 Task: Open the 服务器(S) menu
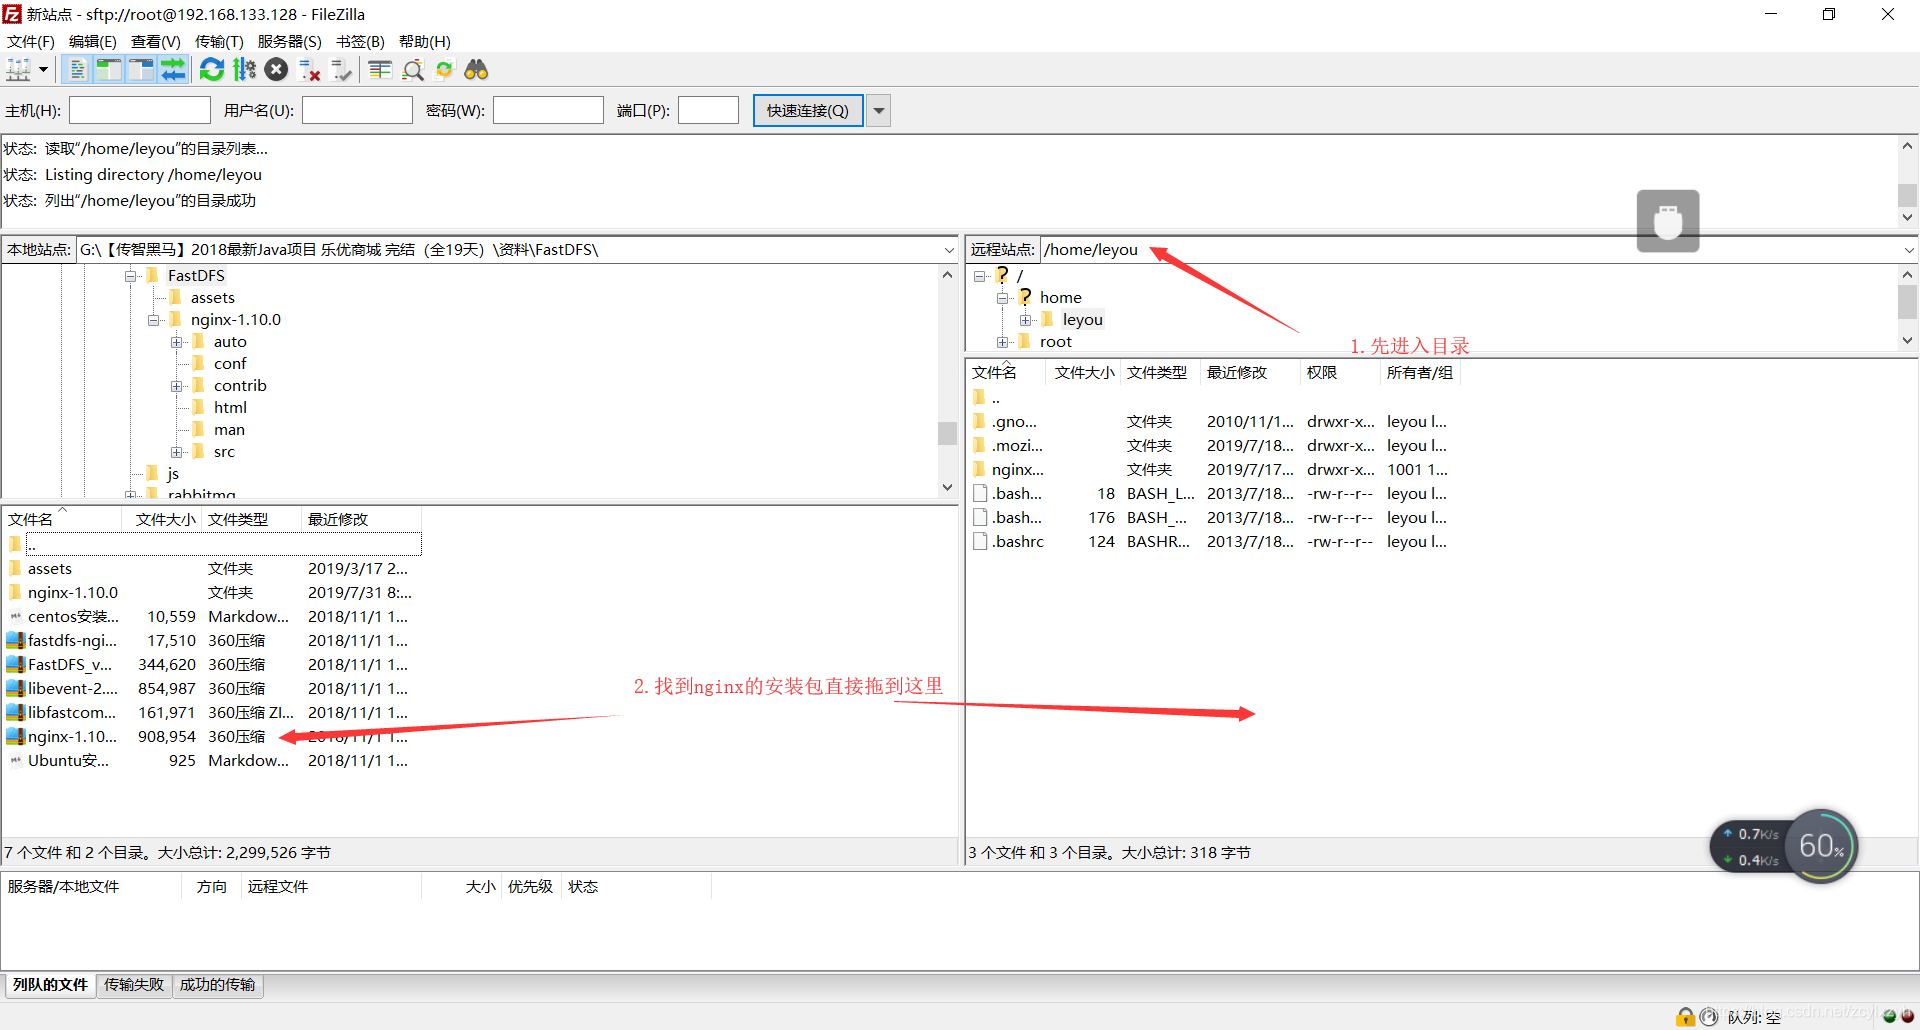(x=290, y=41)
